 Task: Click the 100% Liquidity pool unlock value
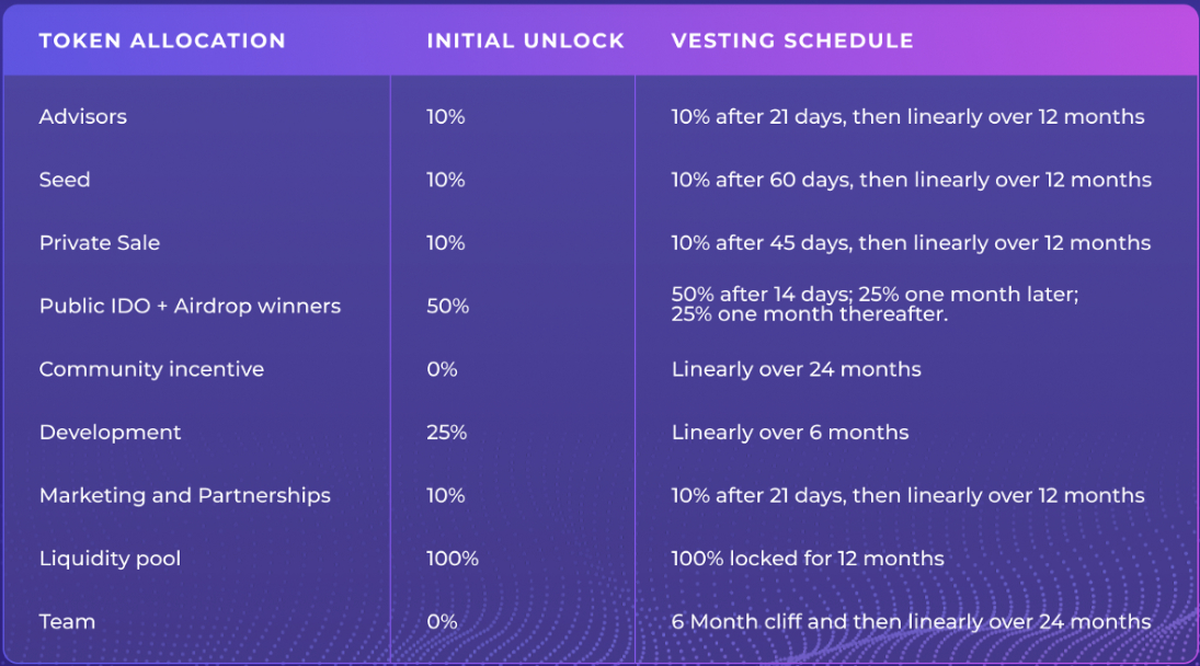point(452,558)
